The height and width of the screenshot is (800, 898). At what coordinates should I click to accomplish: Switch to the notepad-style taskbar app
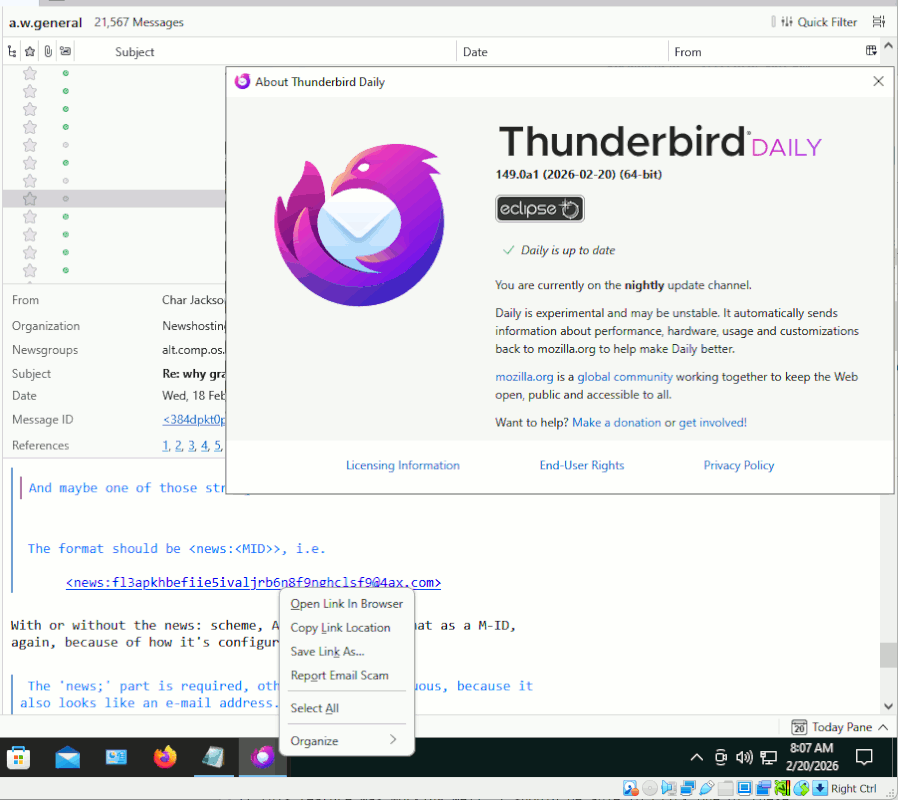pos(214,758)
